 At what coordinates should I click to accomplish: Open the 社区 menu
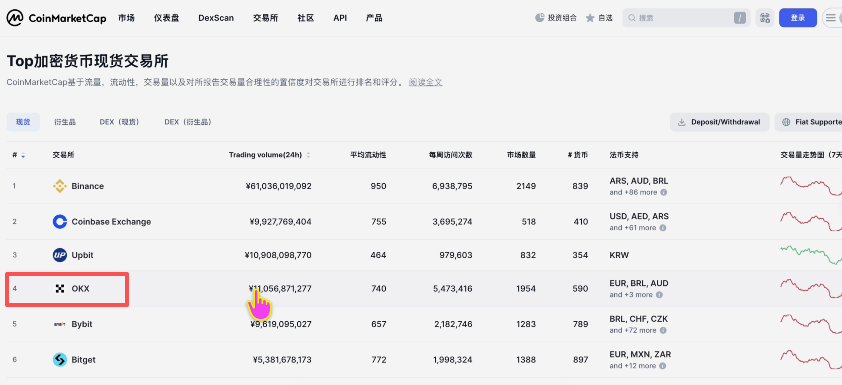click(306, 18)
